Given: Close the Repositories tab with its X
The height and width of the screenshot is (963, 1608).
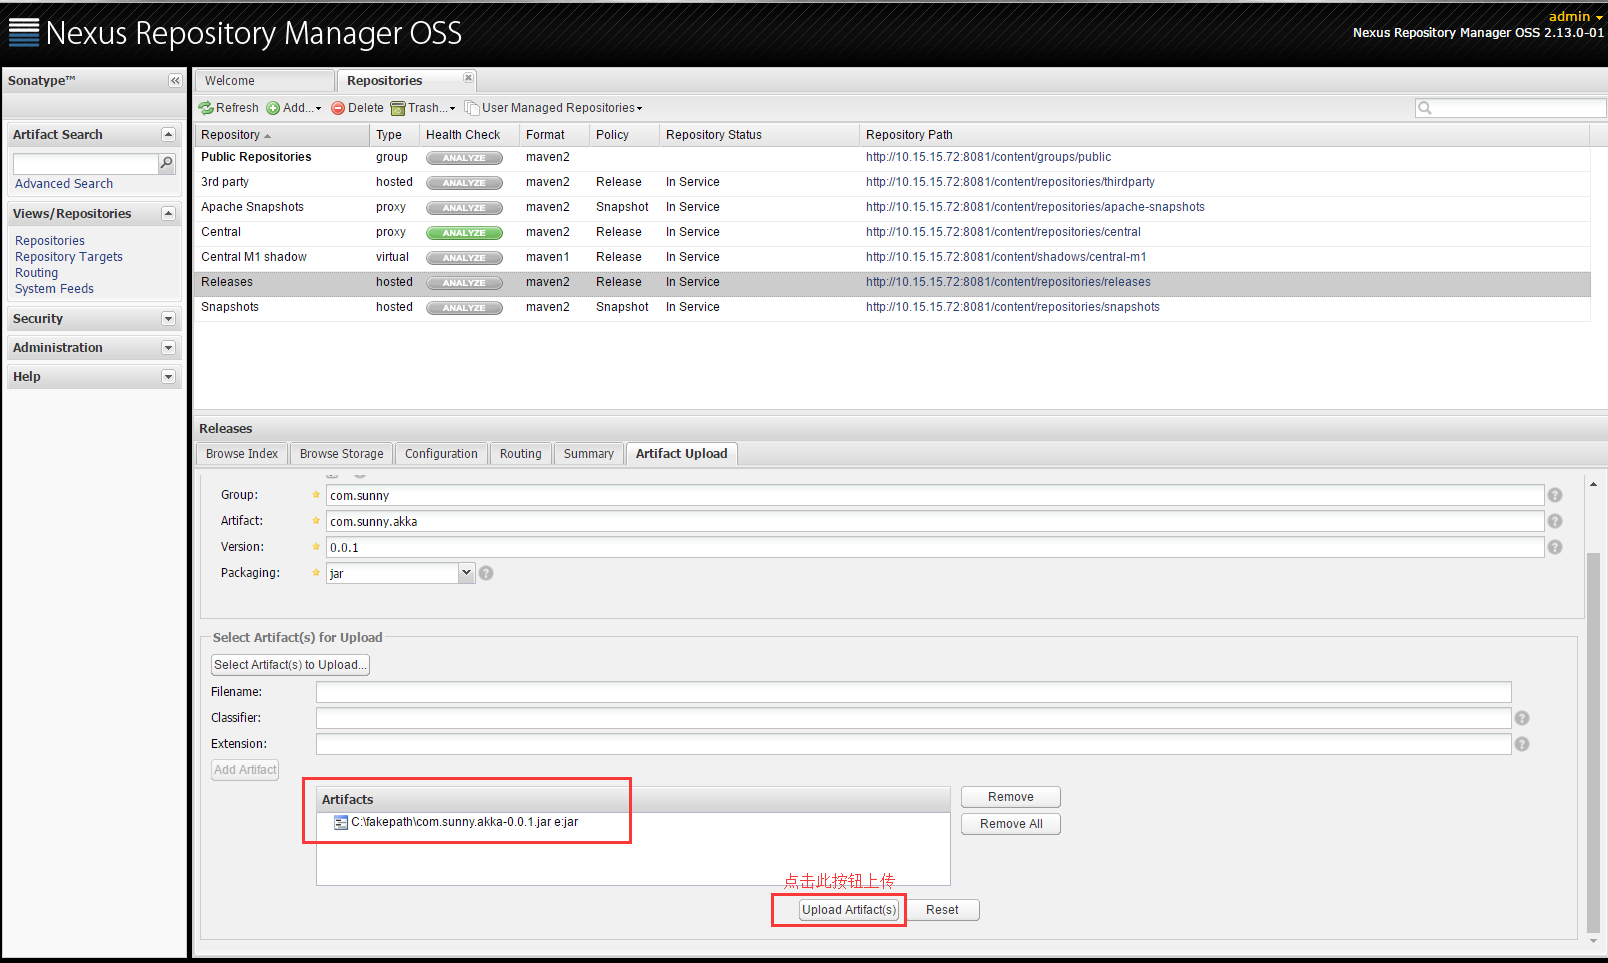Looking at the screenshot, I should (x=468, y=78).
